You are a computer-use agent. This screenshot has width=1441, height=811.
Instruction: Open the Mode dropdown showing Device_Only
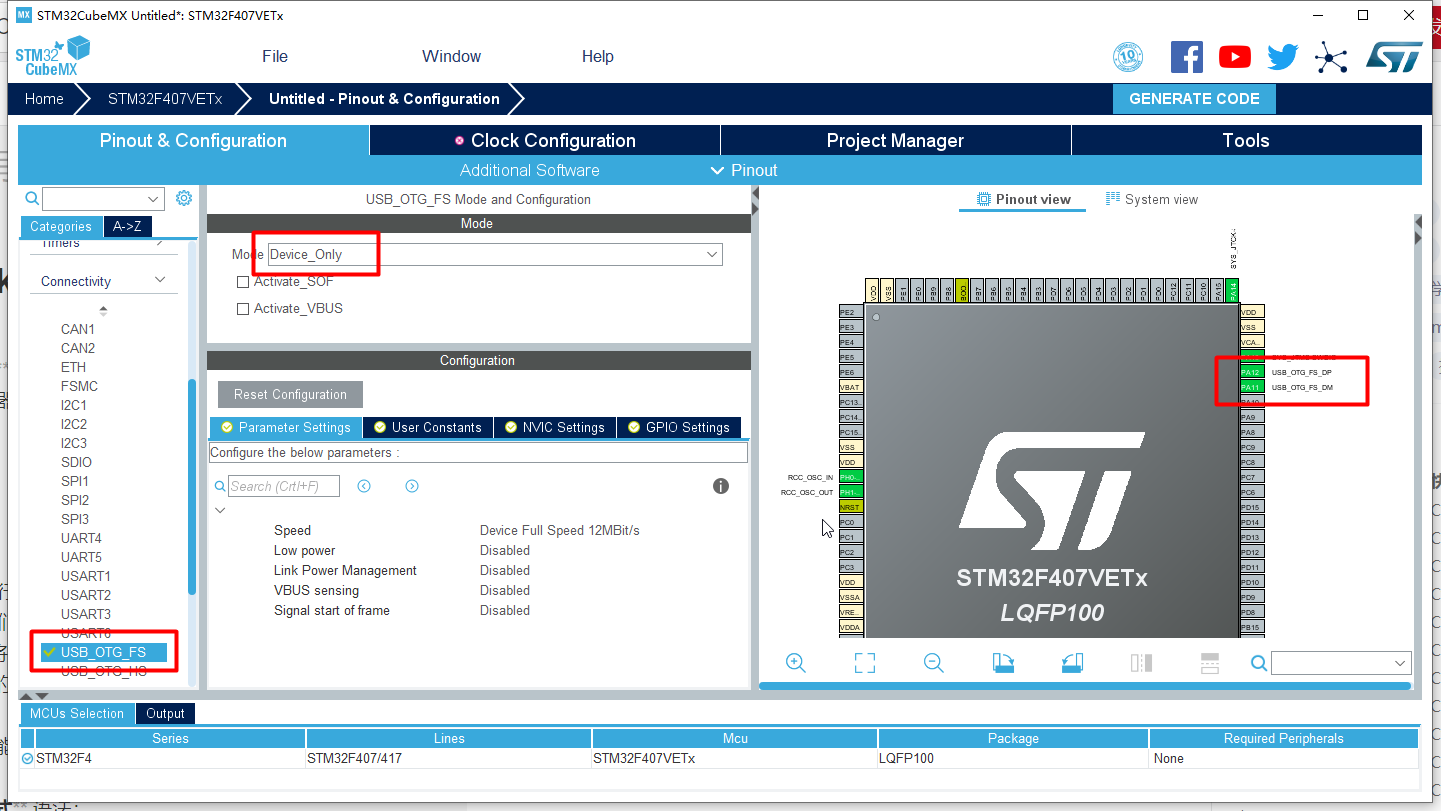[x=711, y=254]
